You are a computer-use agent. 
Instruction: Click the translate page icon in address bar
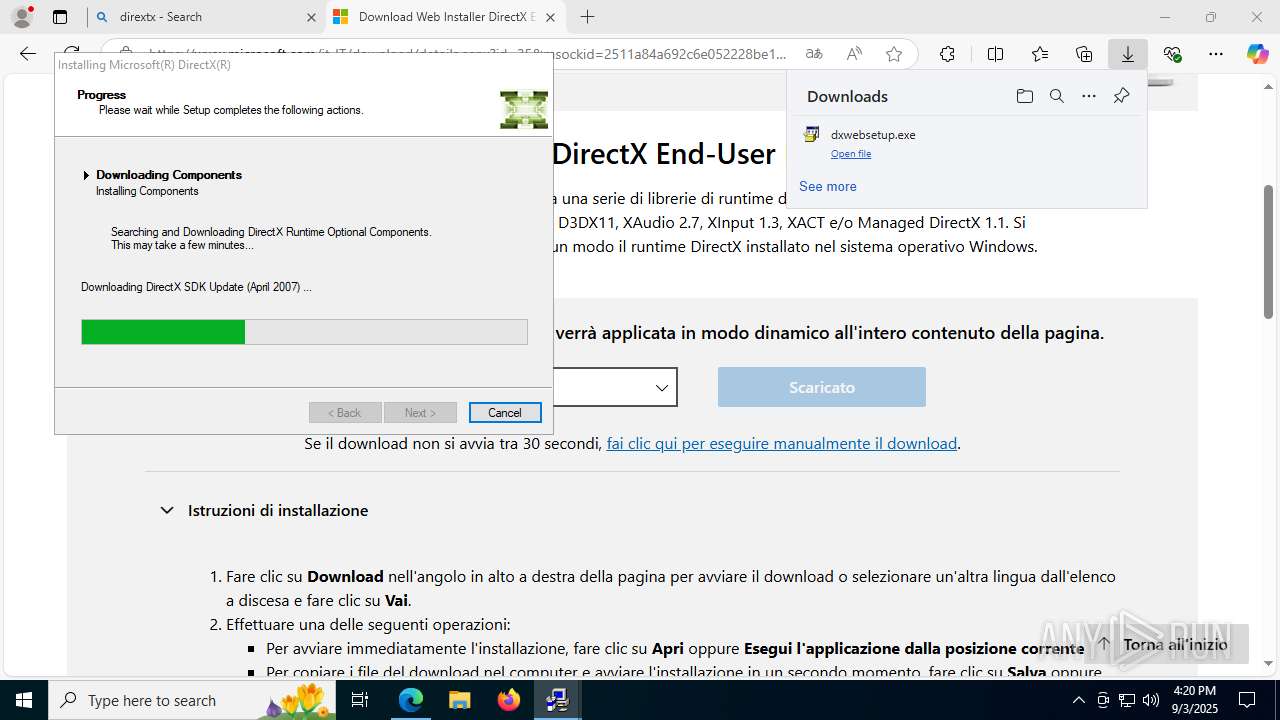click(814, 54)
